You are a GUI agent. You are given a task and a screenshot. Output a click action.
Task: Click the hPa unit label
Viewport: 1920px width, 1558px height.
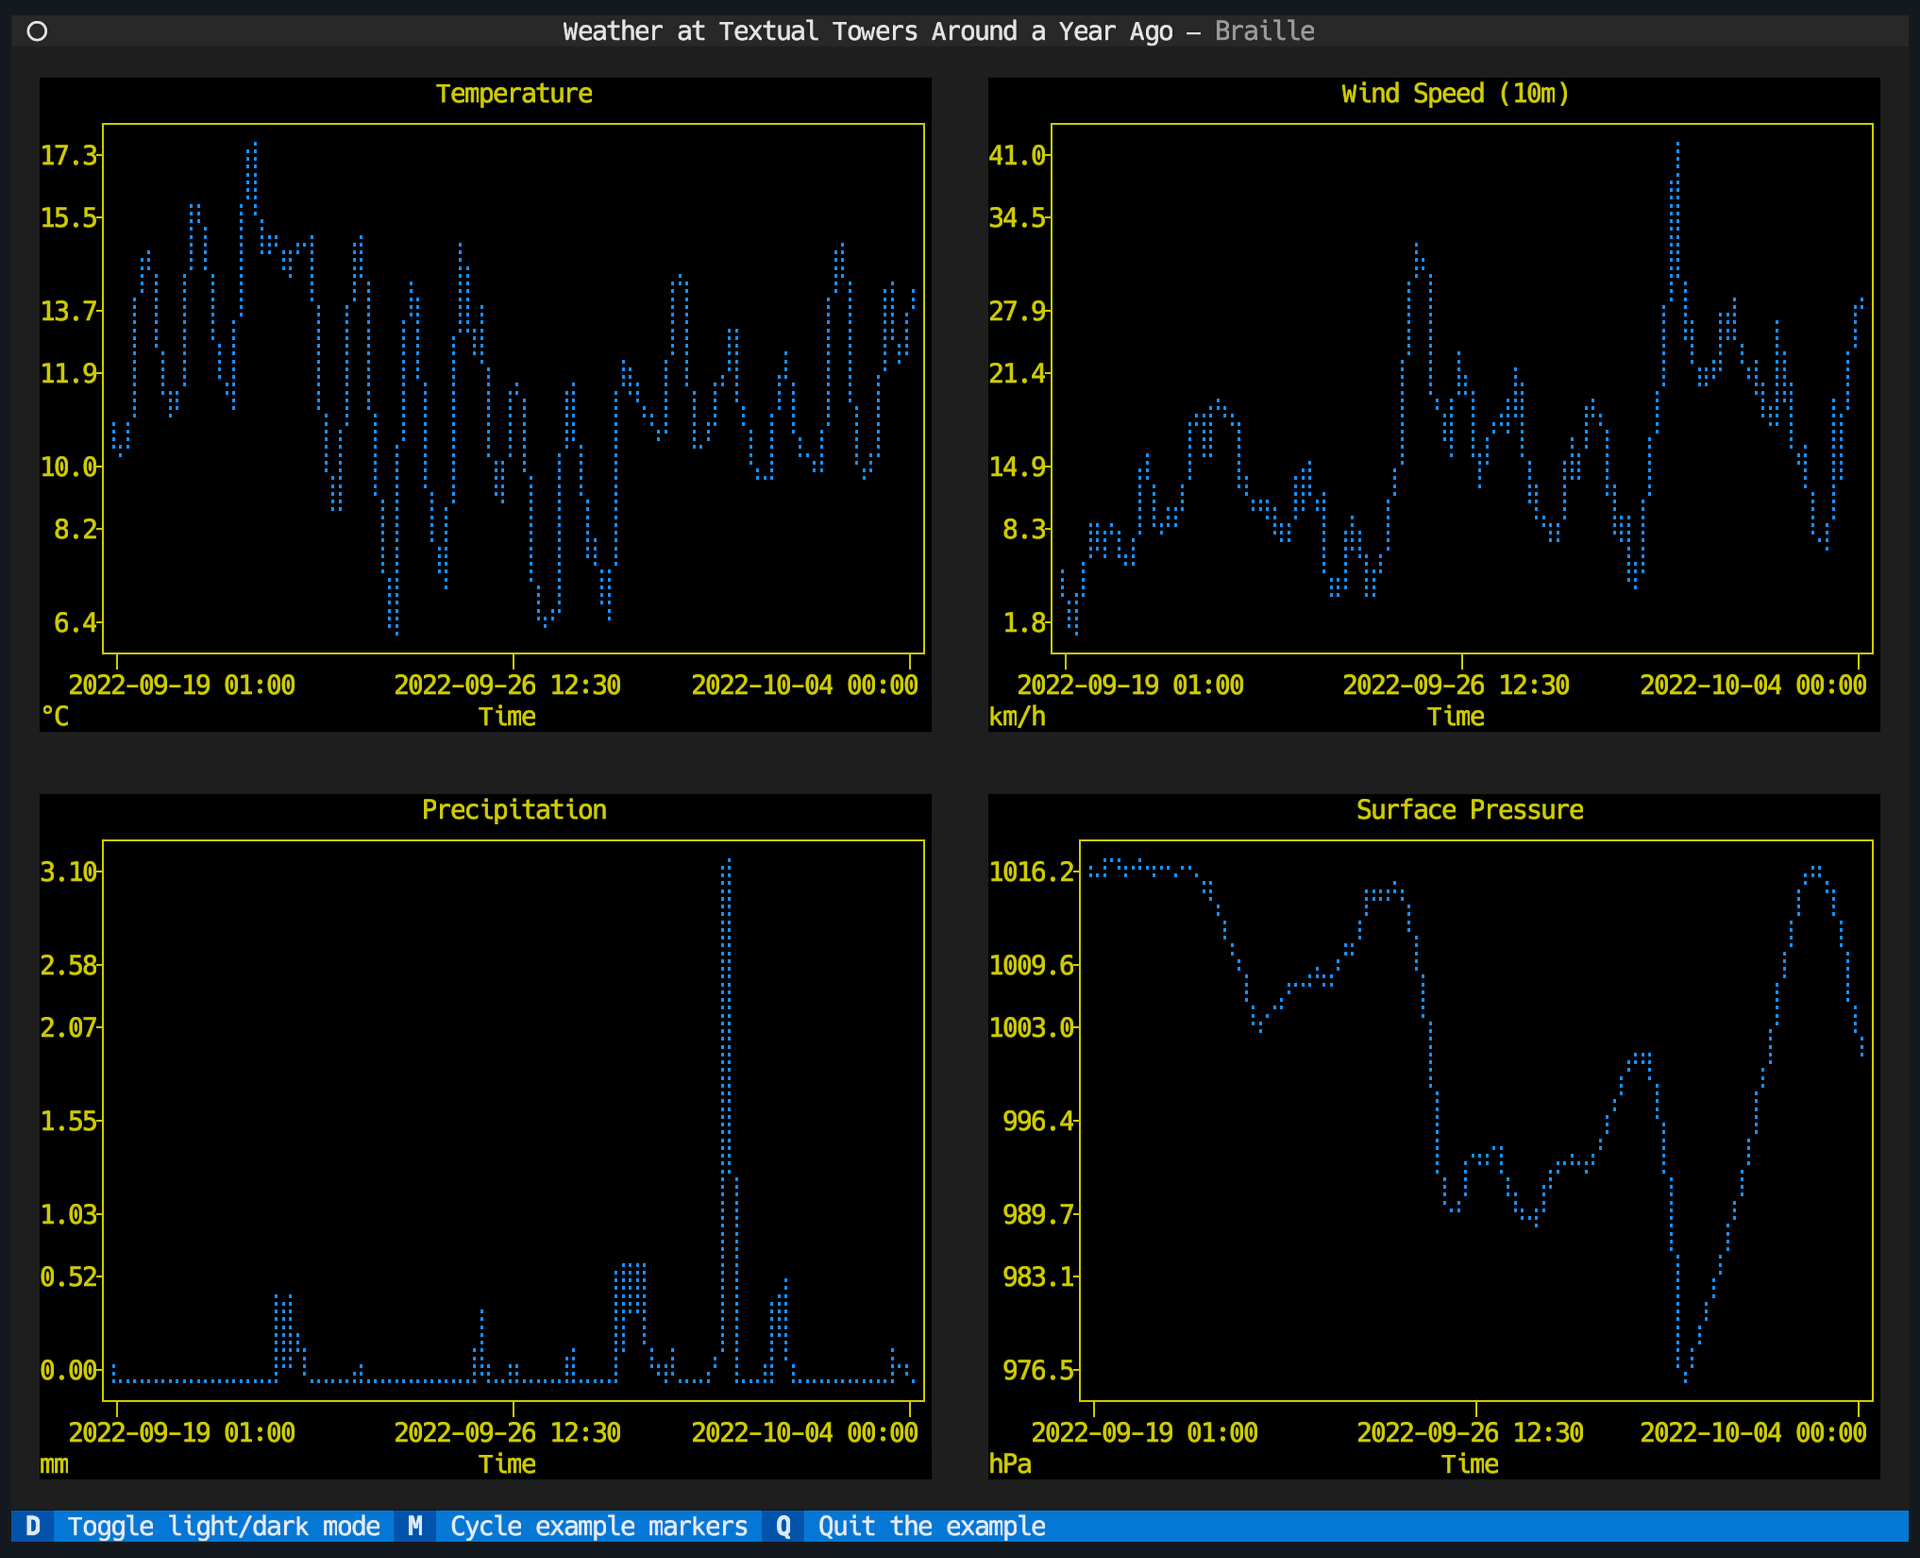tap(1010, 1465)
